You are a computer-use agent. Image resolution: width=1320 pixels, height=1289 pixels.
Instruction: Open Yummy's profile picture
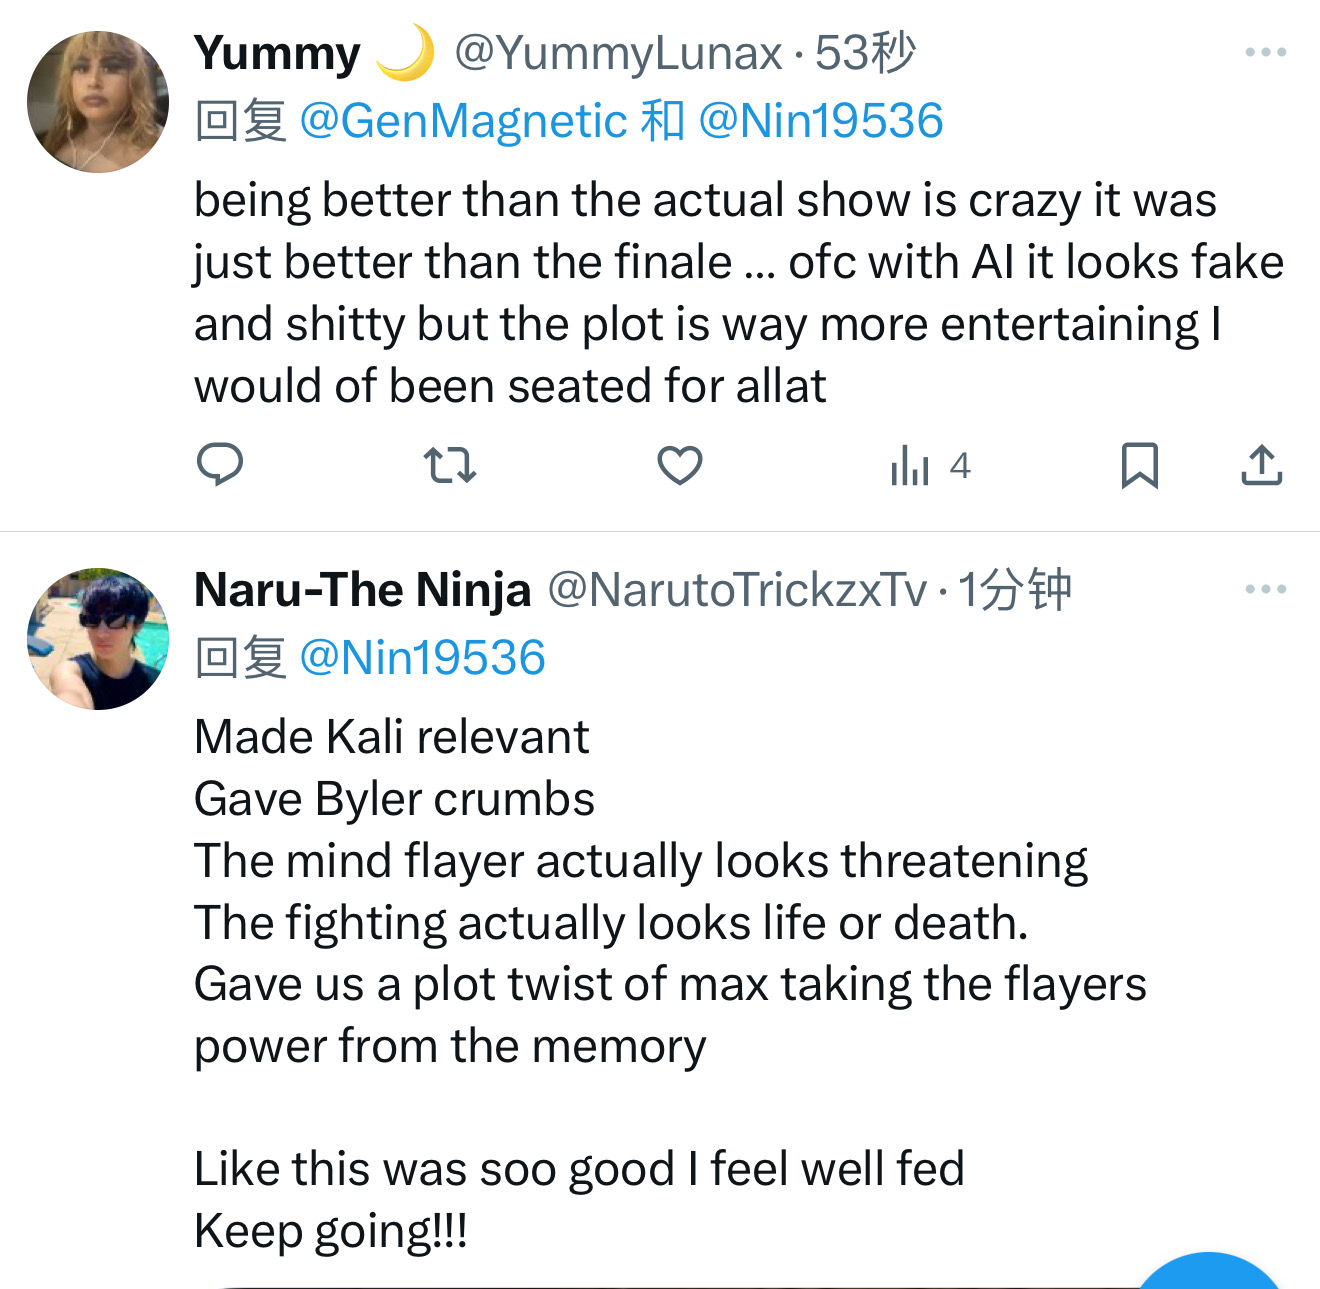coord(98,102)
